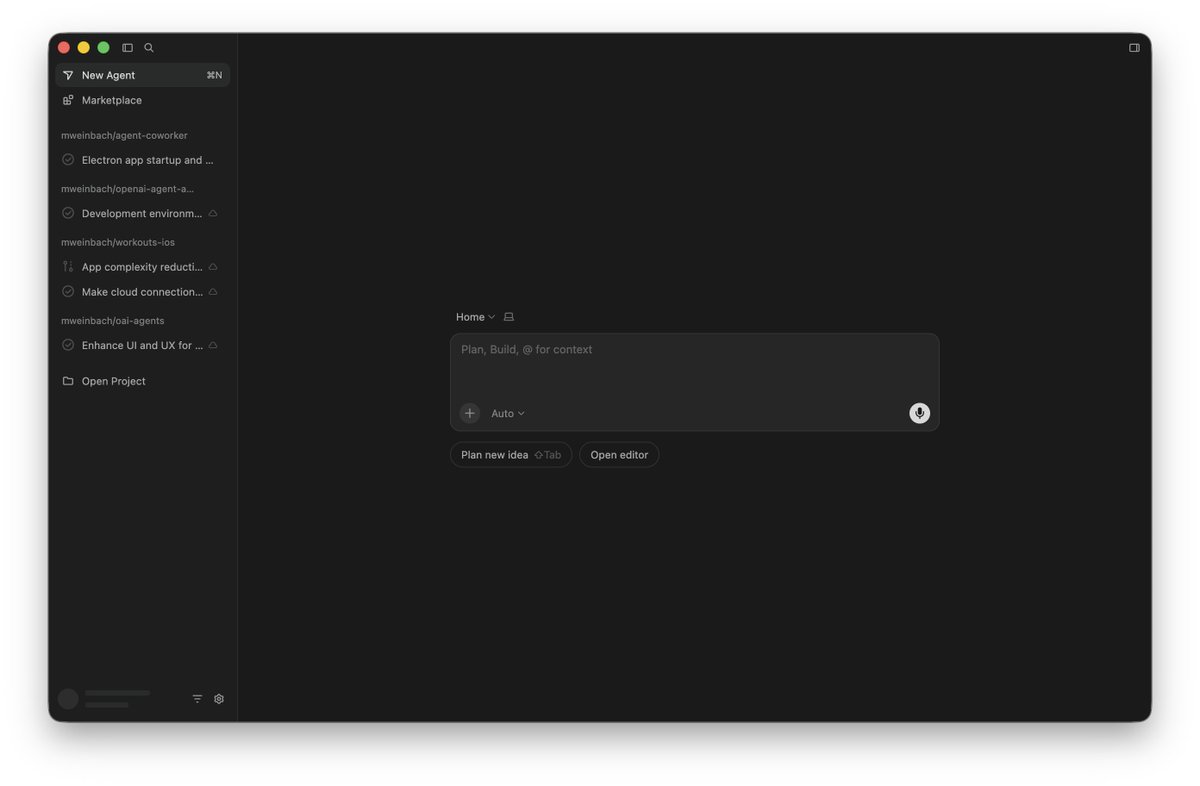Click Open Project
The width and height of the screenshot is (1200, 786).
(143, 381)
